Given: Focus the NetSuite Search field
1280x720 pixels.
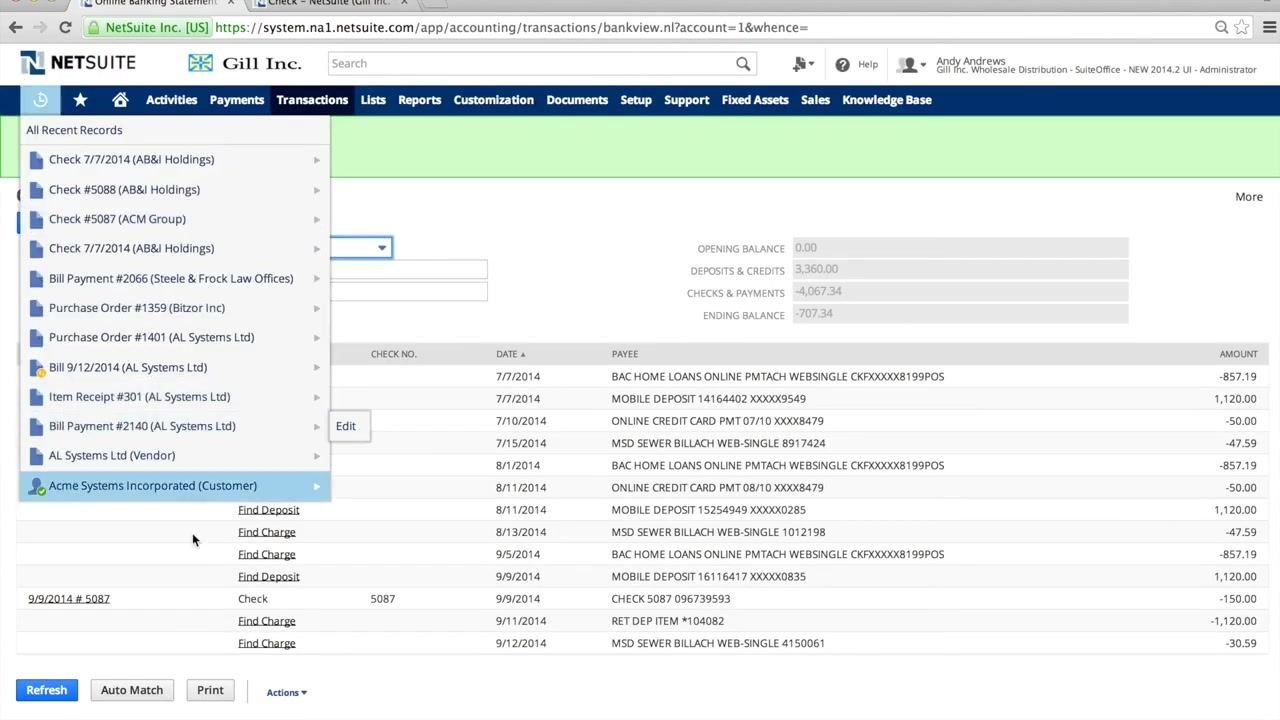Looking at the screenshot, I should 530,64.
